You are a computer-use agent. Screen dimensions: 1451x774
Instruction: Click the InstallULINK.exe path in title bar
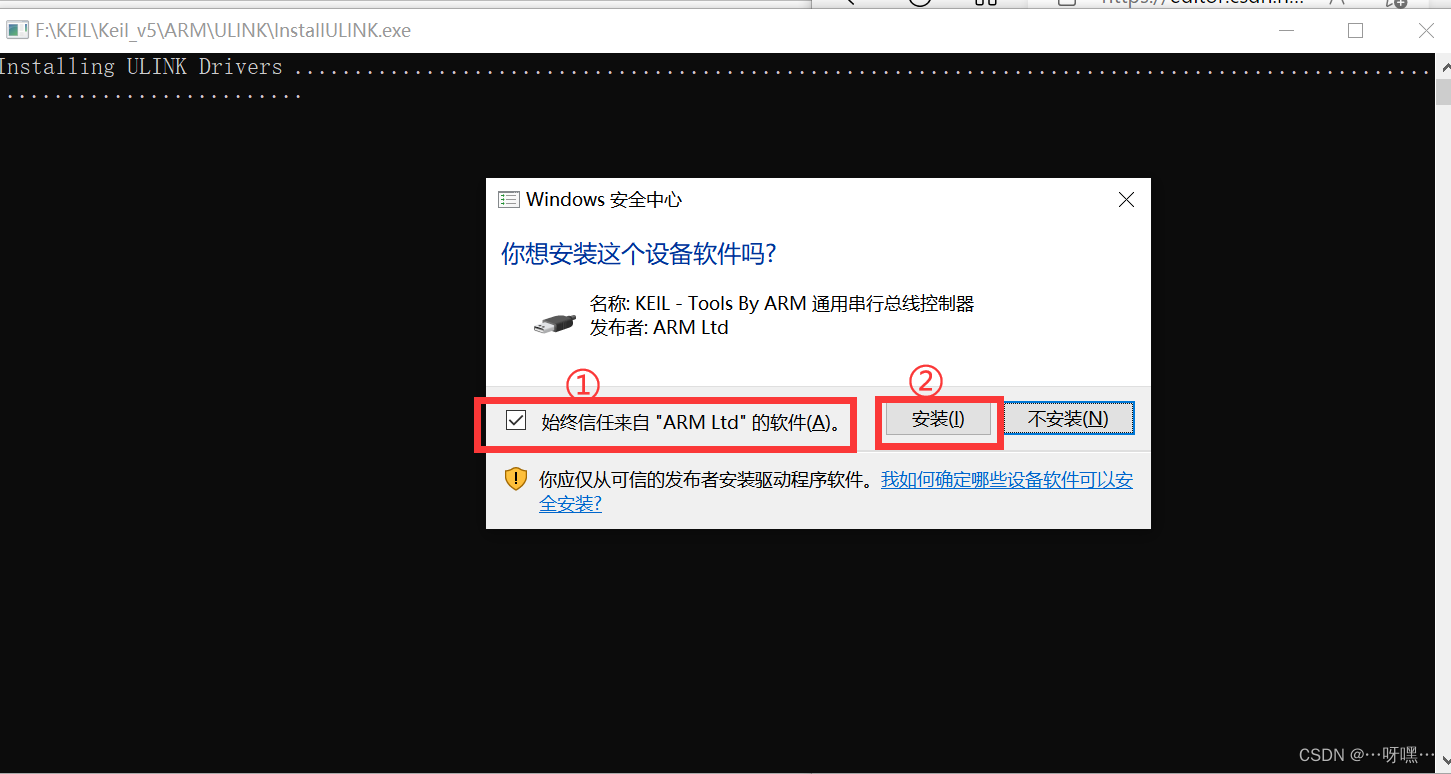point(223,30)
